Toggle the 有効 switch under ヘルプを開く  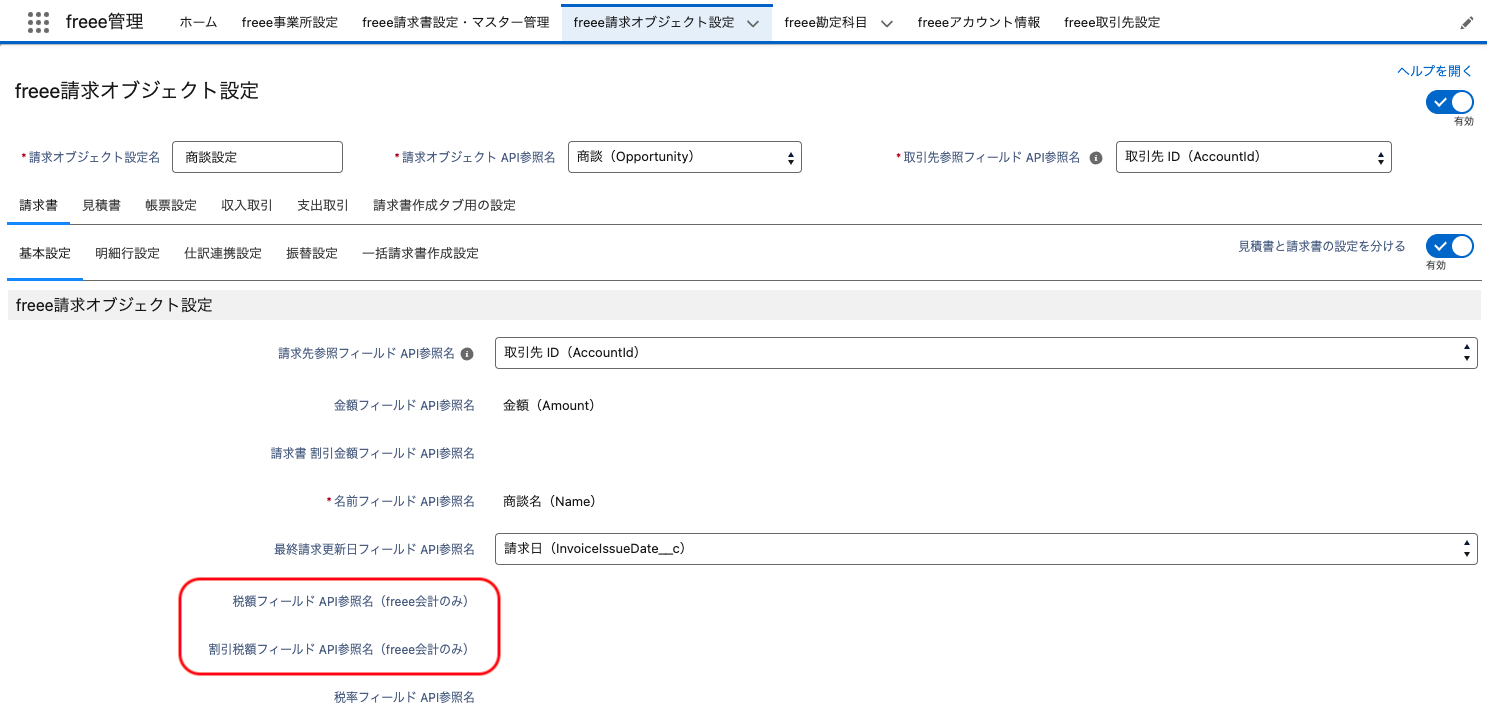(x=1450, y=102)
